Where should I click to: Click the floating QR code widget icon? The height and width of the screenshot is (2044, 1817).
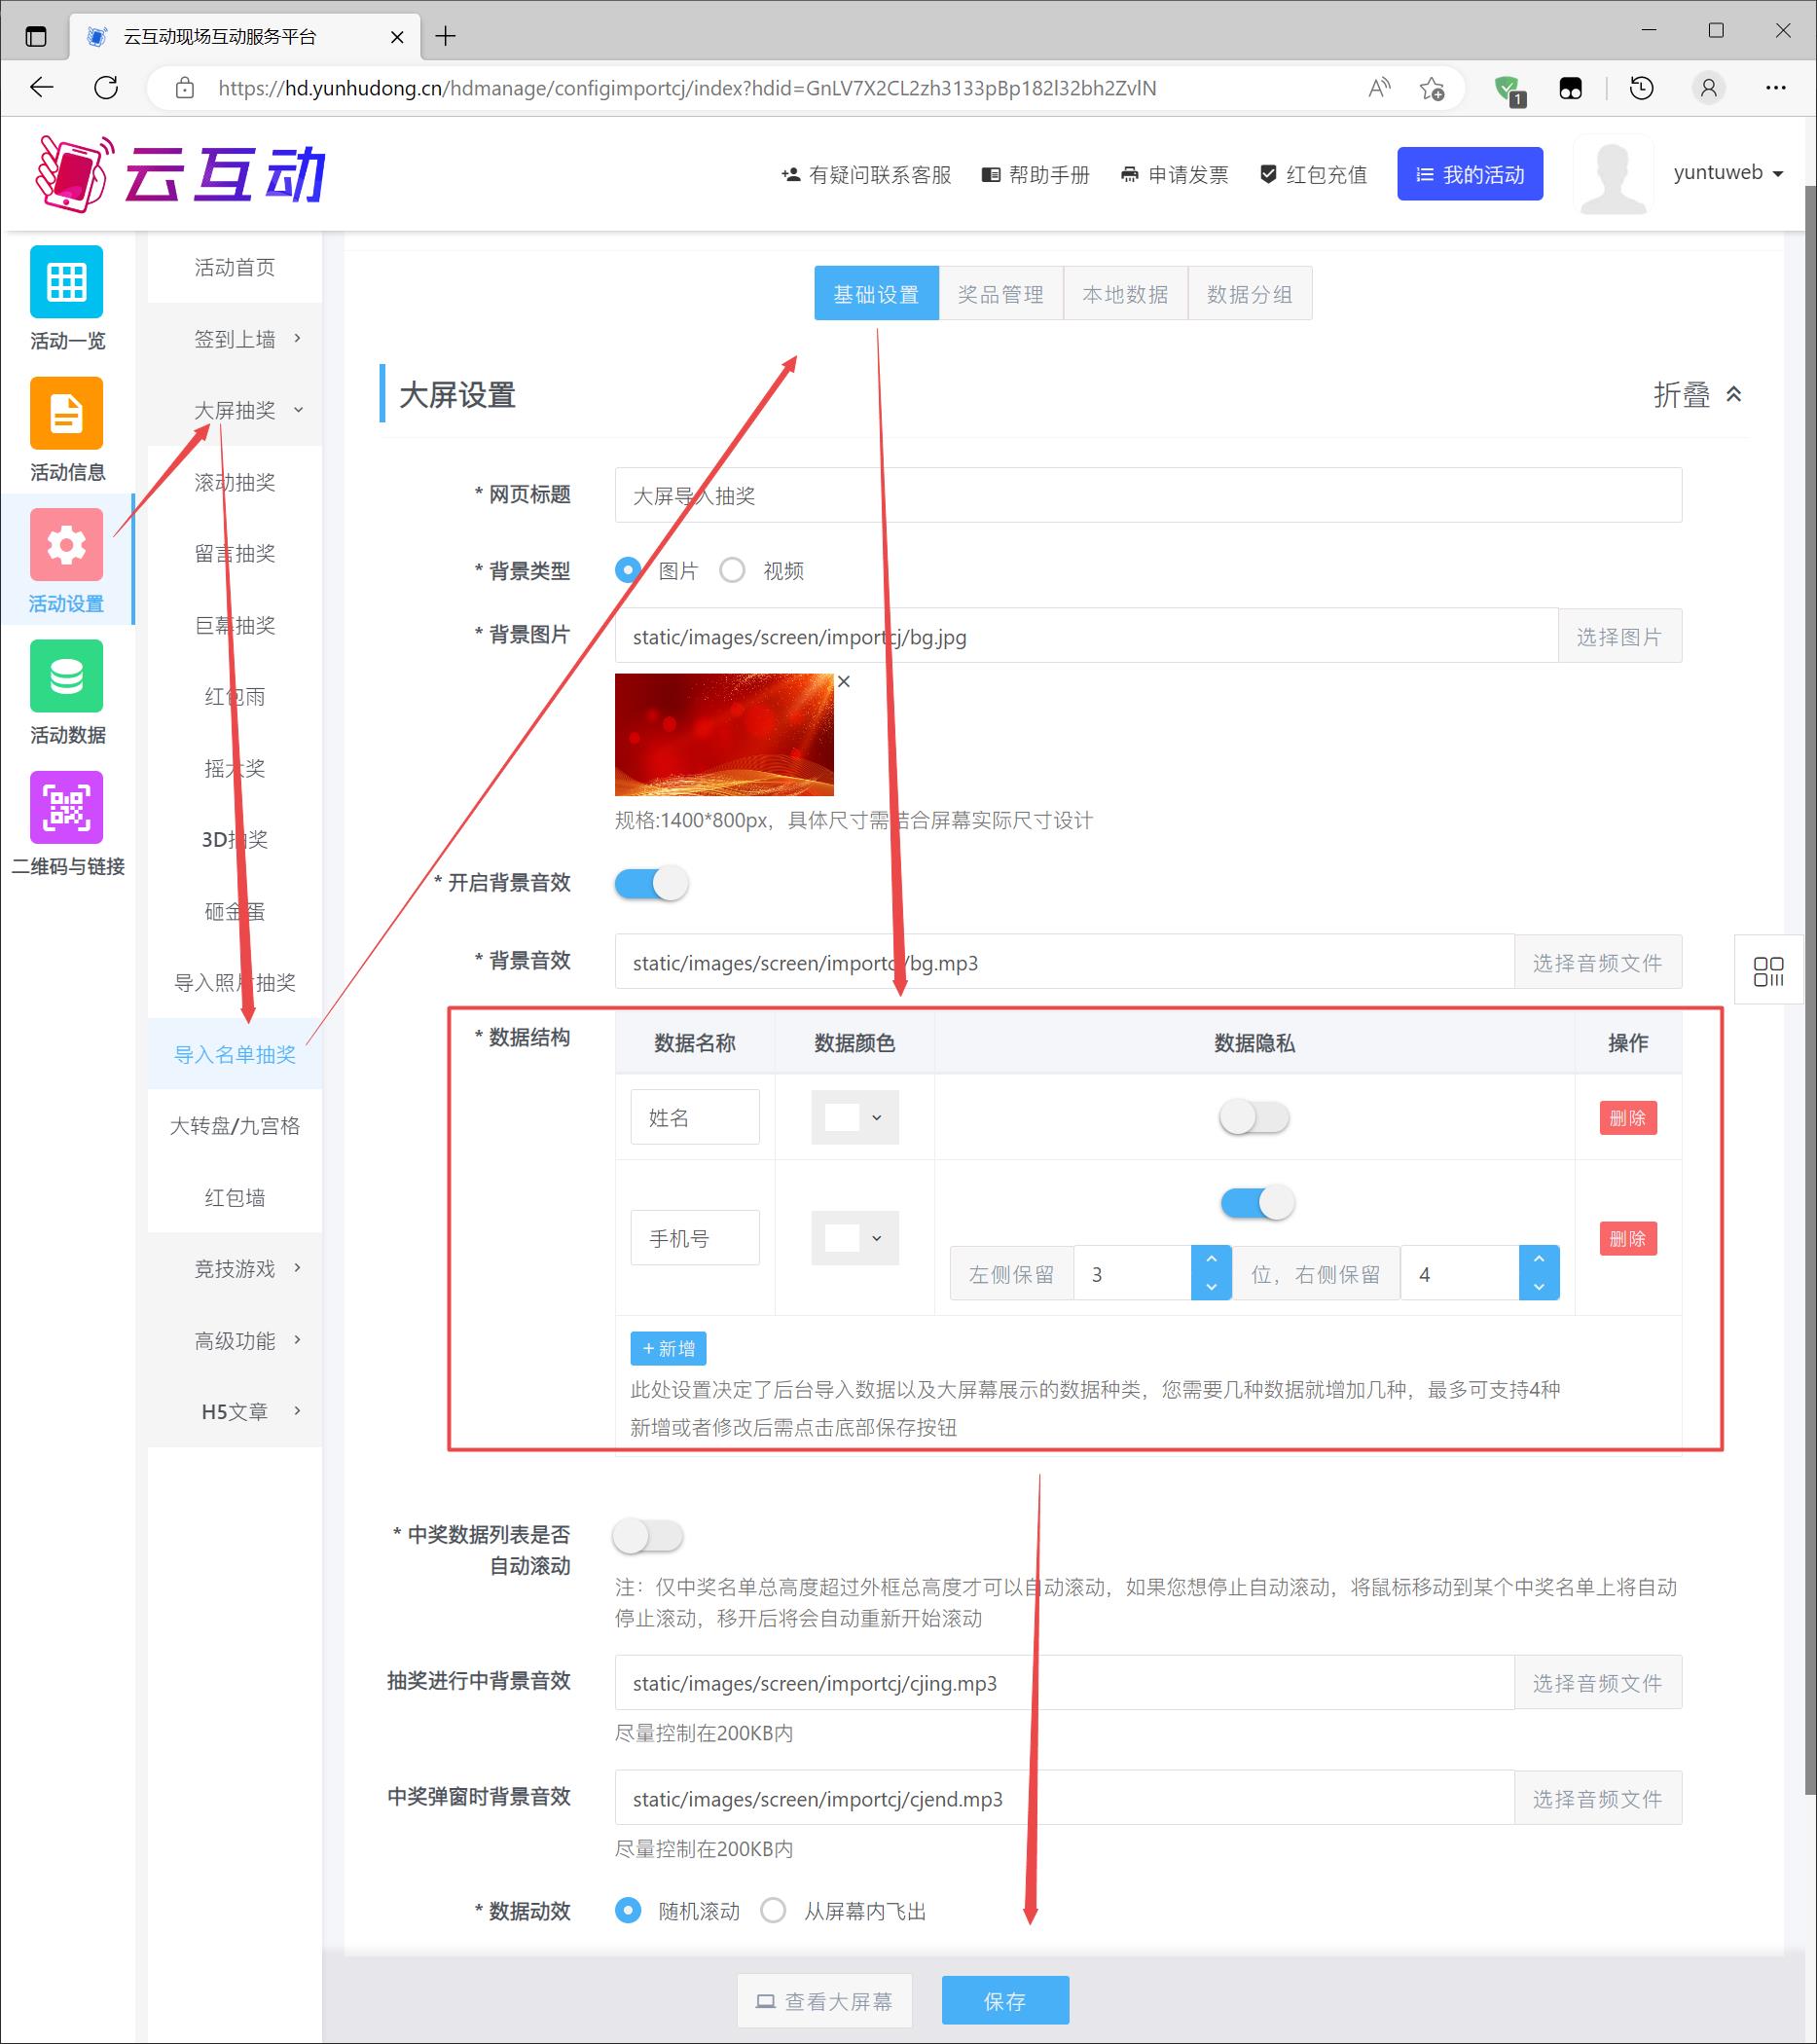1767,971
